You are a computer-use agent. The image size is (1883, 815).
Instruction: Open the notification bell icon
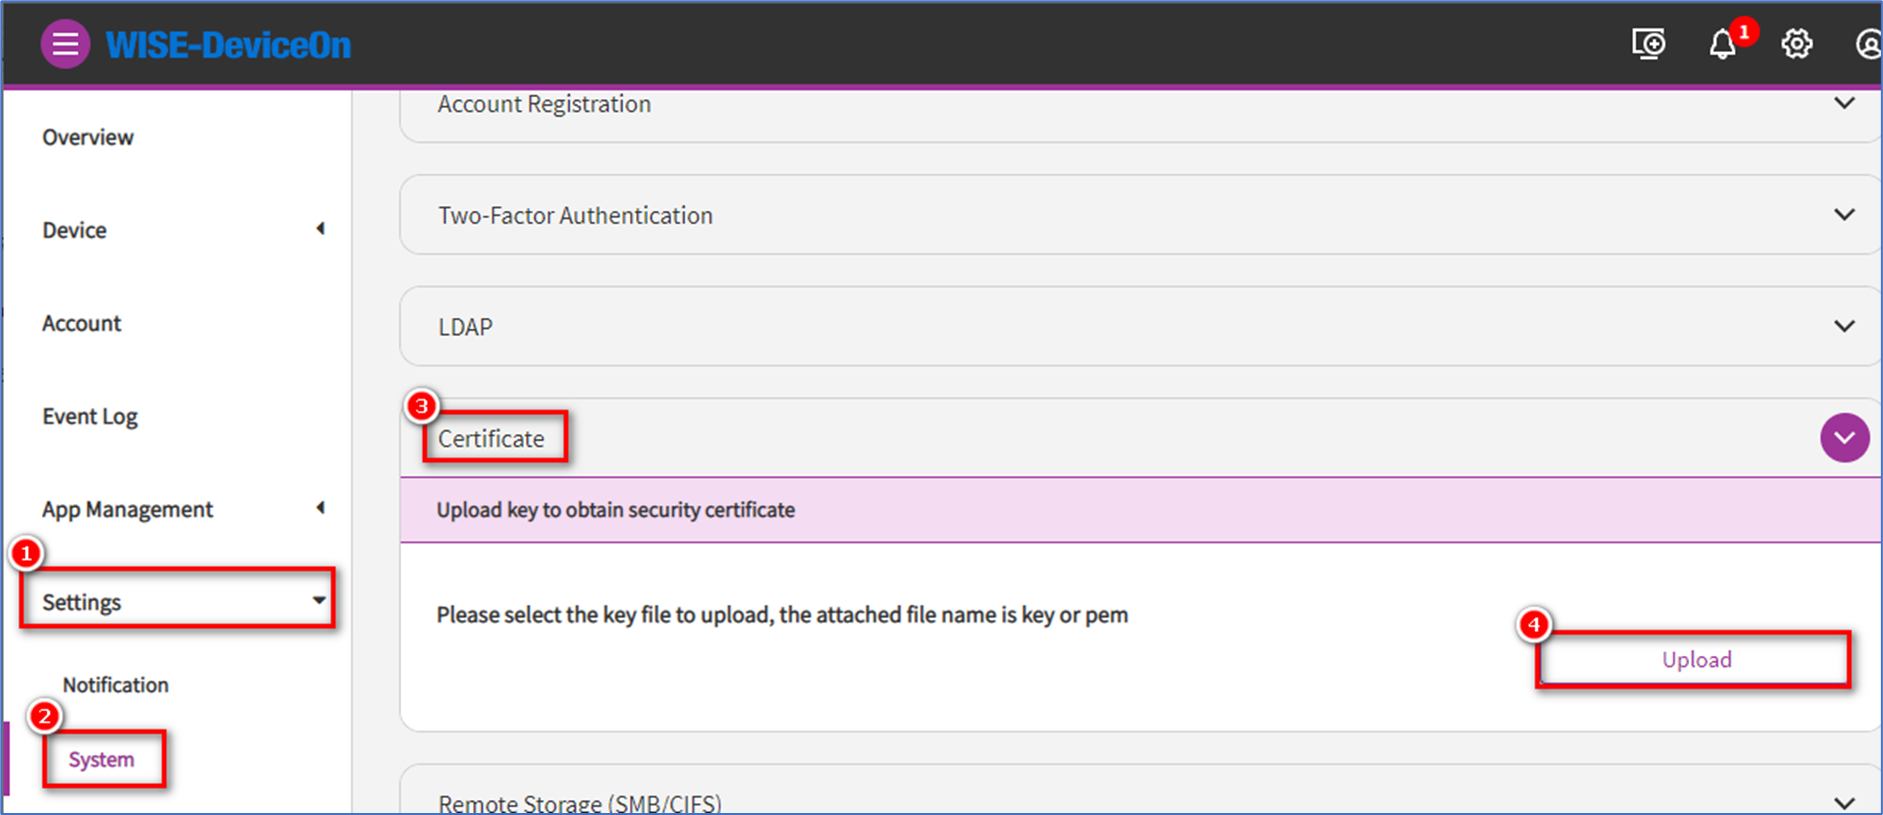tap(1722, 45)
